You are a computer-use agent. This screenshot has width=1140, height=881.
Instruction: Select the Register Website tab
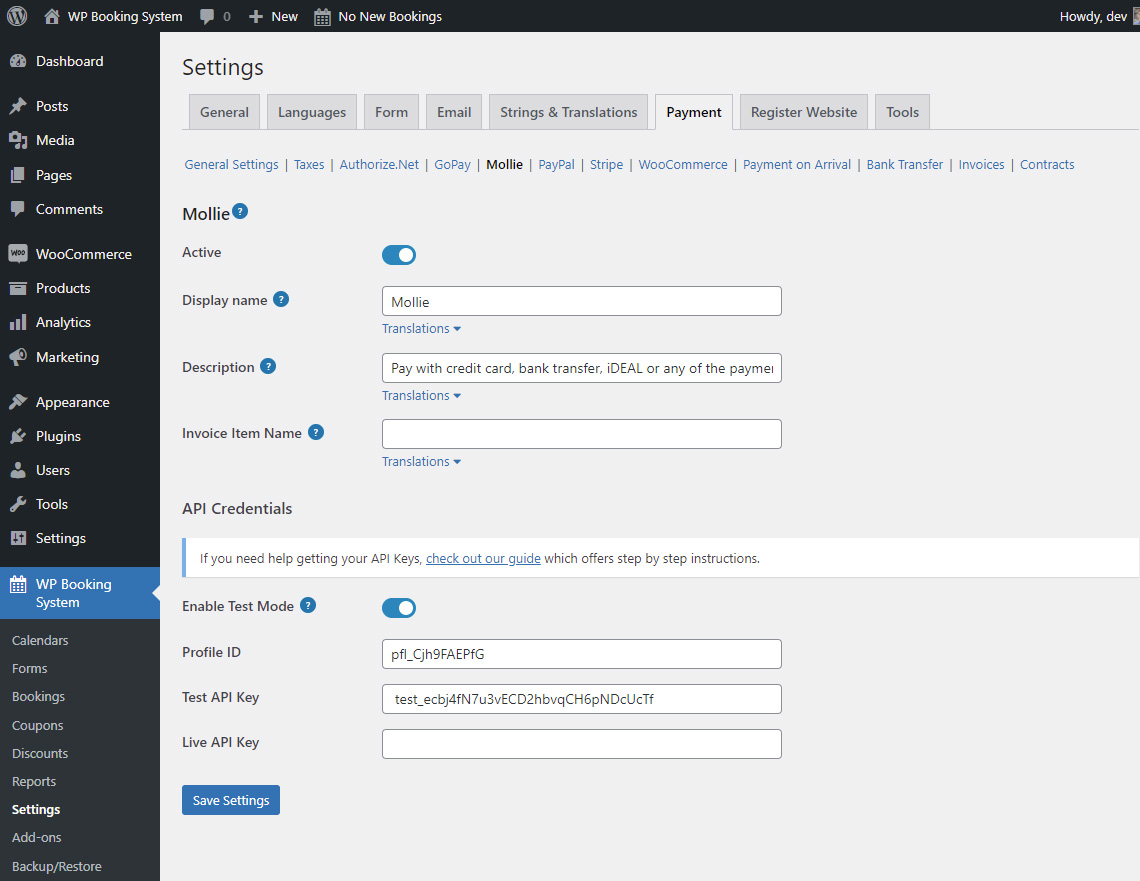[804, 112]
